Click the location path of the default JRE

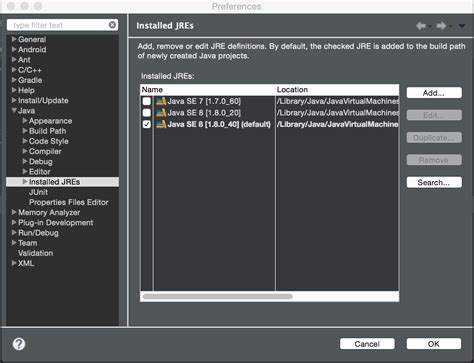[337, 124]
